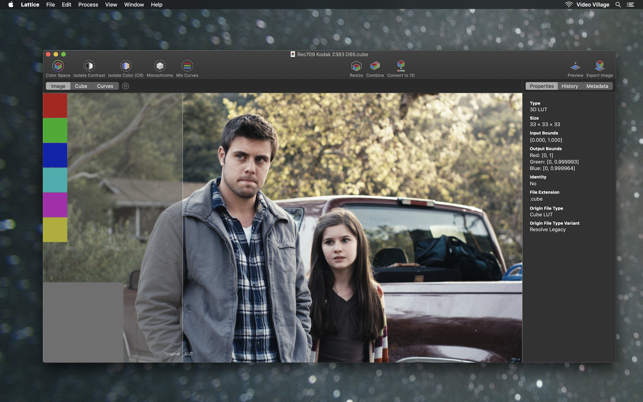Open the Mix Curves tool

[187, 66]
